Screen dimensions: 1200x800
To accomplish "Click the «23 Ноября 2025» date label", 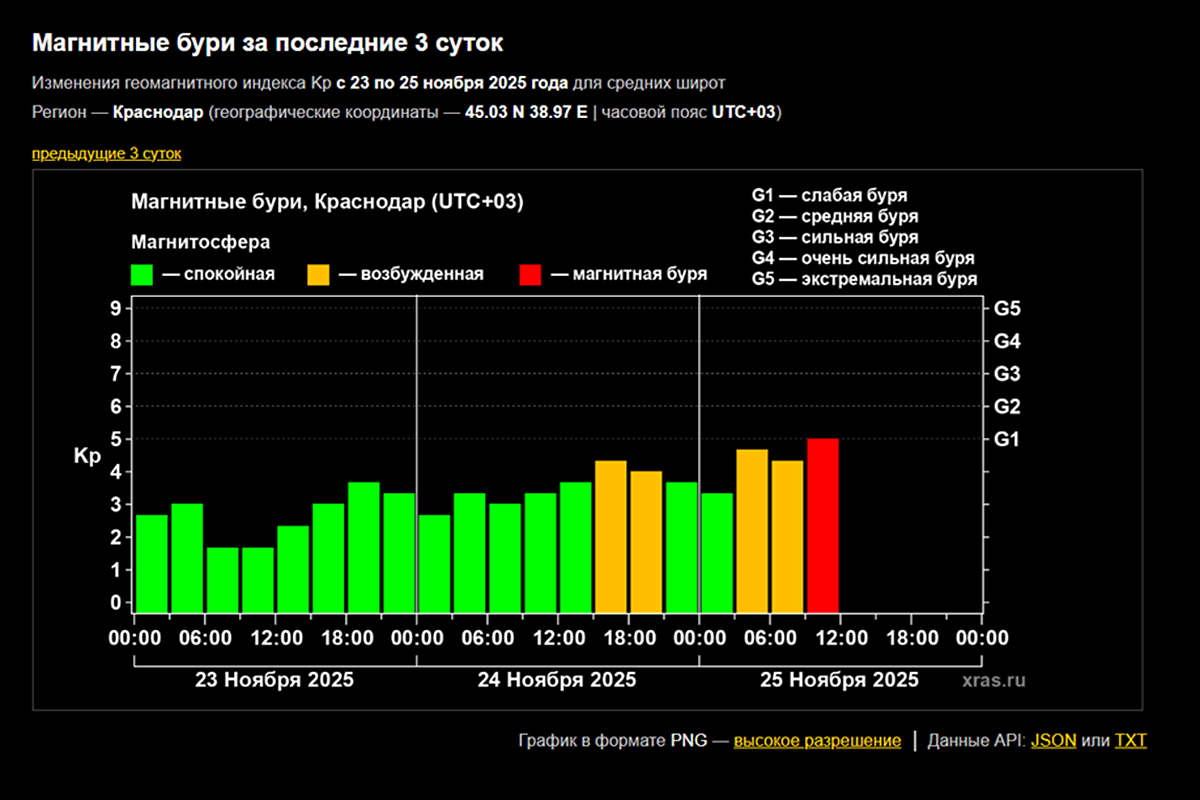I will [x=273, y=680].
